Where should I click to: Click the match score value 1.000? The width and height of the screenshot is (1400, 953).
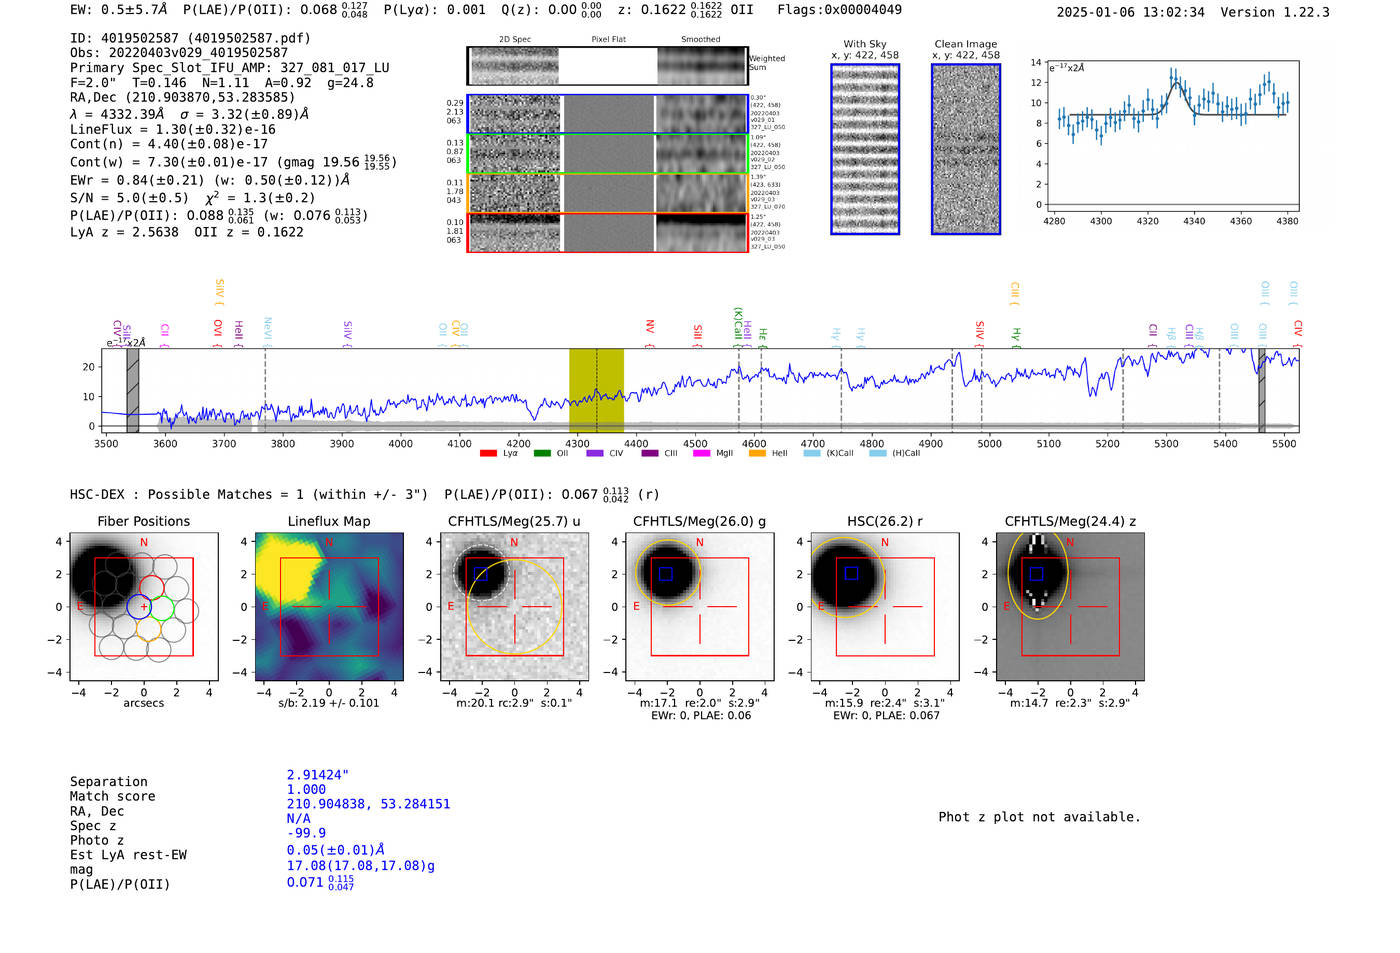click(x=306, y=789)
